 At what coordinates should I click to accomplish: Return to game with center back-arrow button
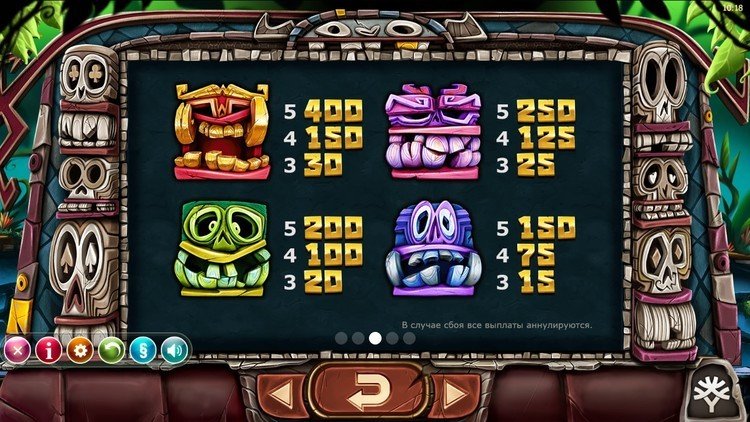coord(368,391)
